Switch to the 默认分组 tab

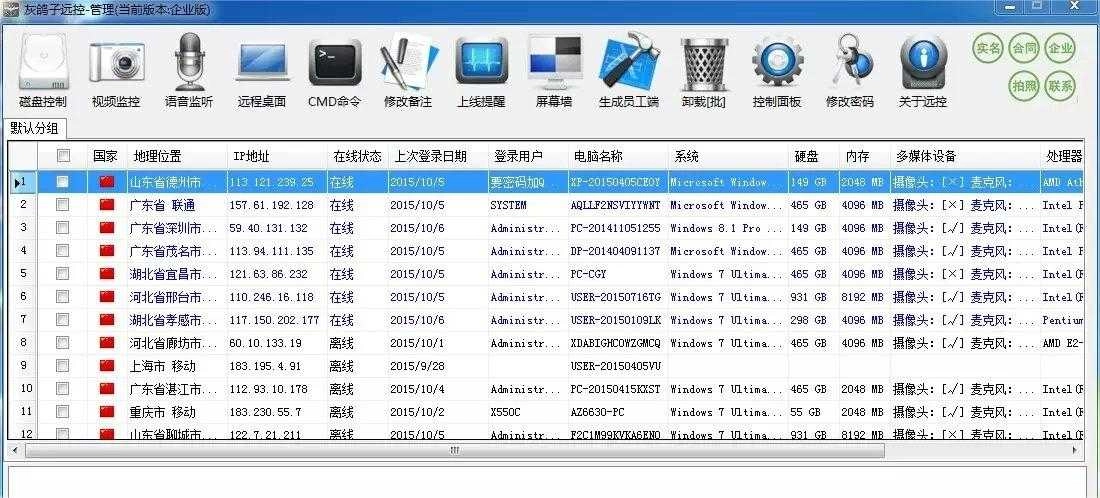coord(35,128)
